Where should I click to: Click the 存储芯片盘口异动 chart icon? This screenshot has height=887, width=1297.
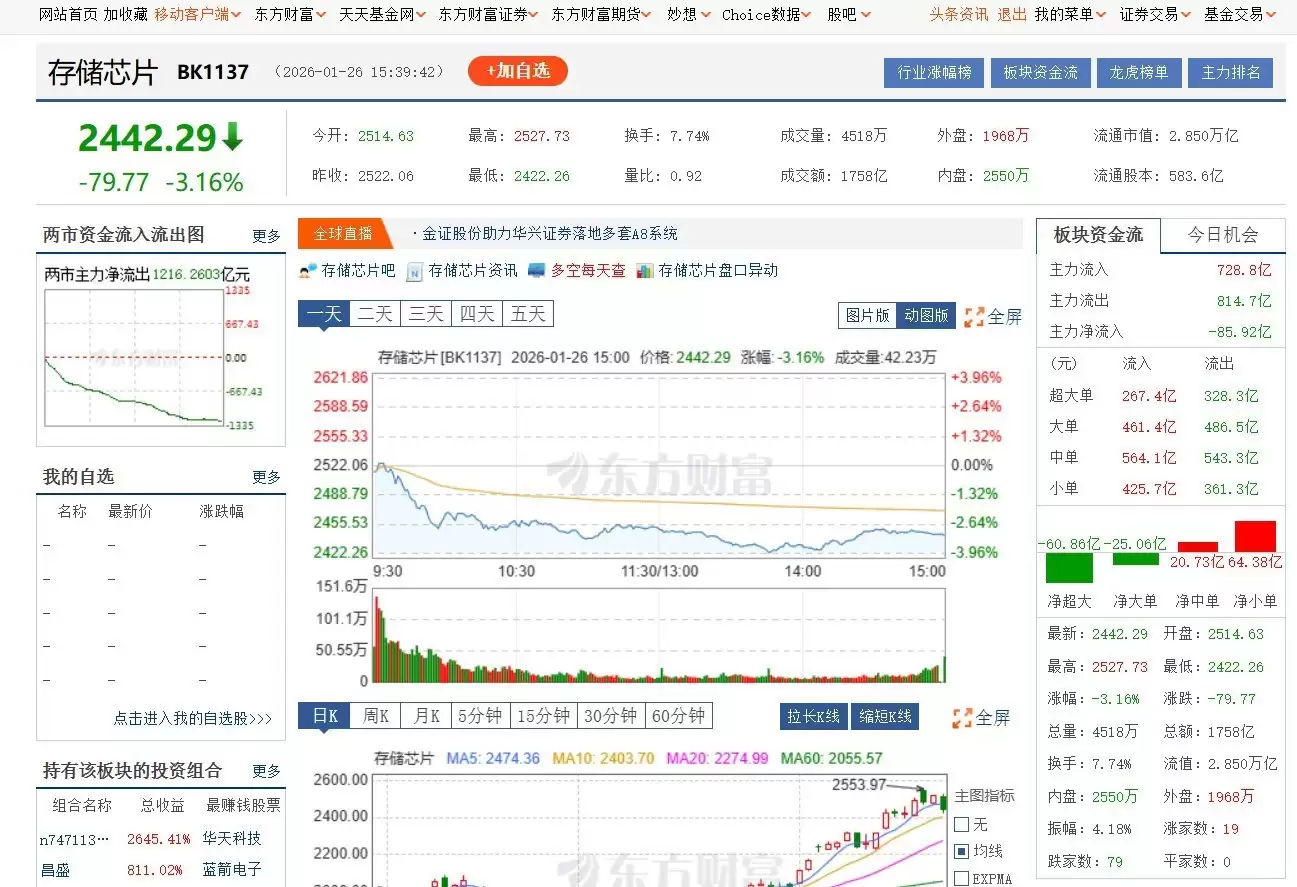click(x=645, y=271)
